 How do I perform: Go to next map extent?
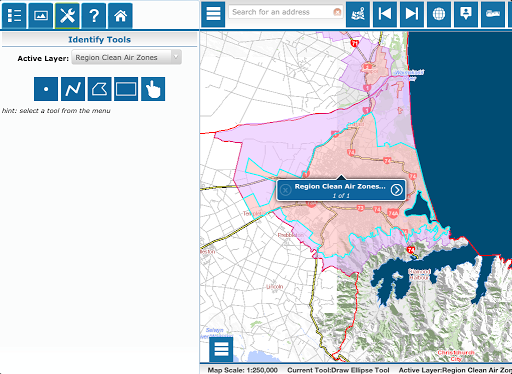coord(412,14)
